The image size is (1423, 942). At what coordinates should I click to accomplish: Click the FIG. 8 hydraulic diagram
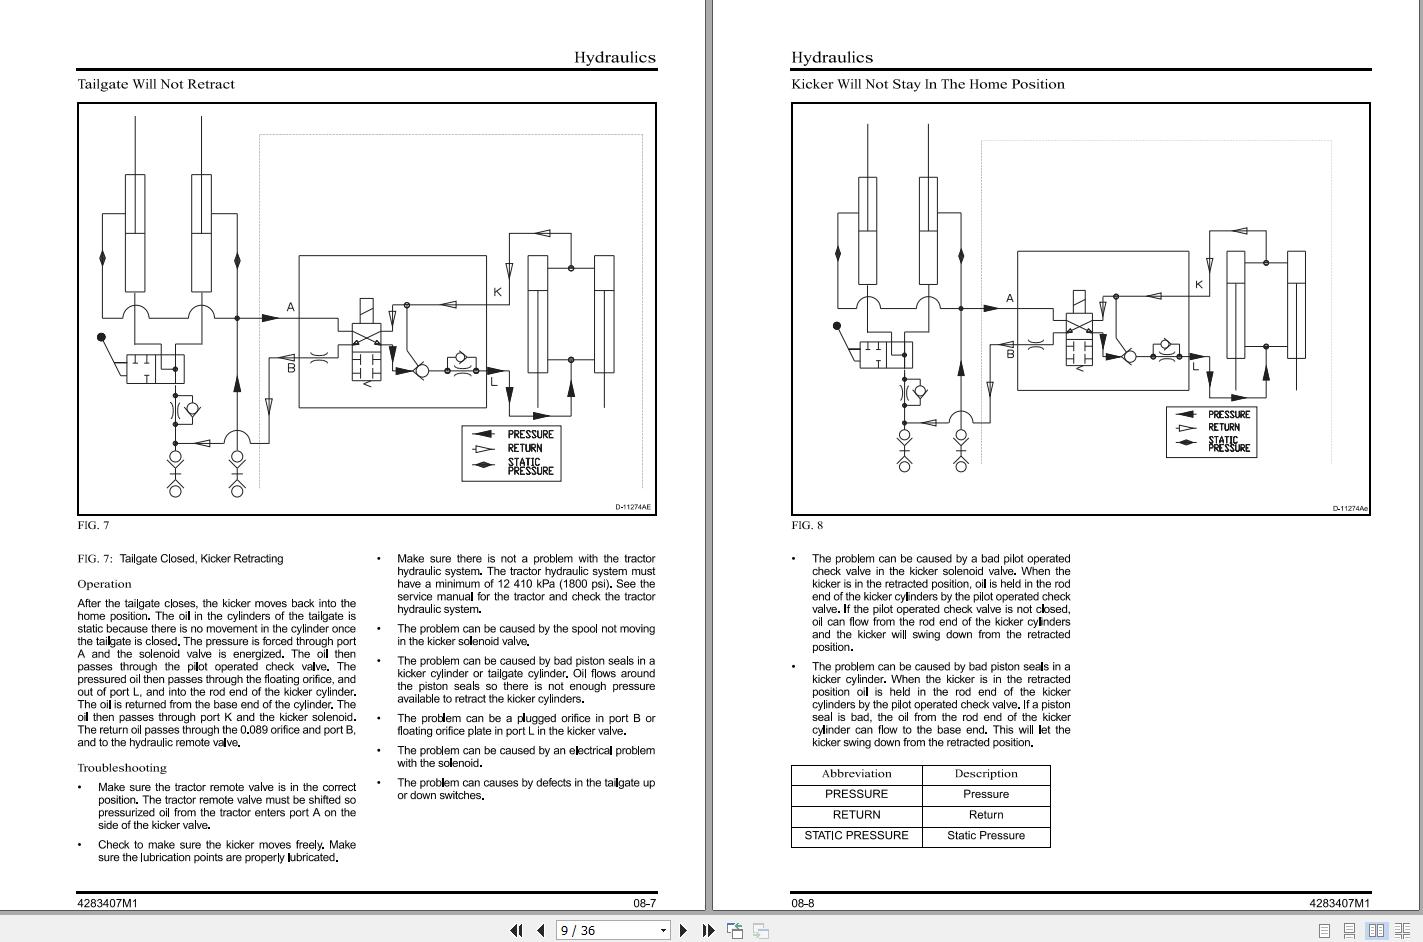tap(1081, 309)
